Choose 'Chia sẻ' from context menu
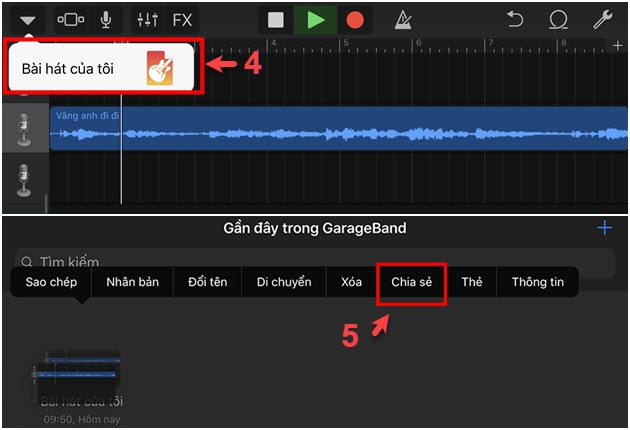Viewport: 630px width, 430px height. (411, 282)
